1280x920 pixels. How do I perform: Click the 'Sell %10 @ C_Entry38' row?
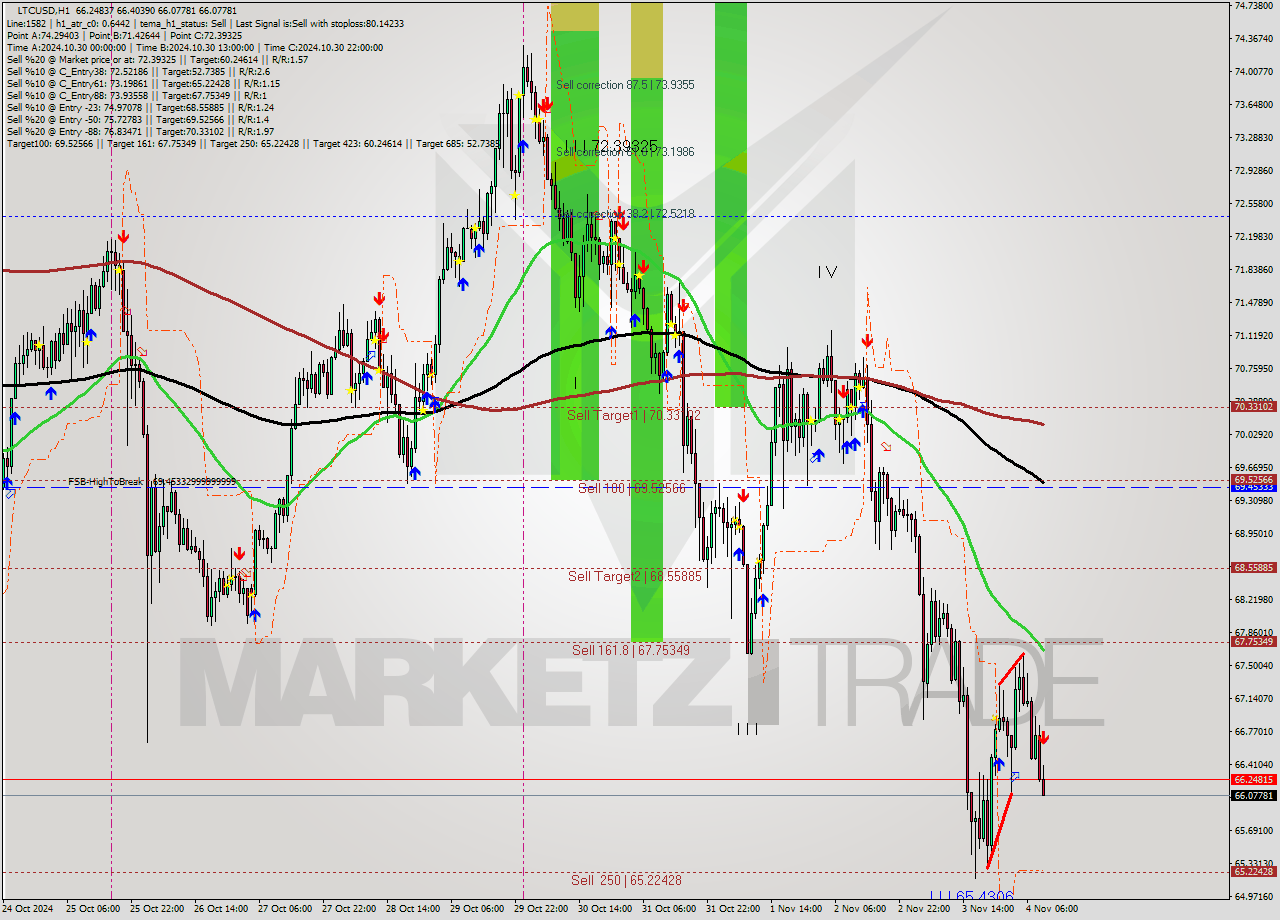(137, 71)
